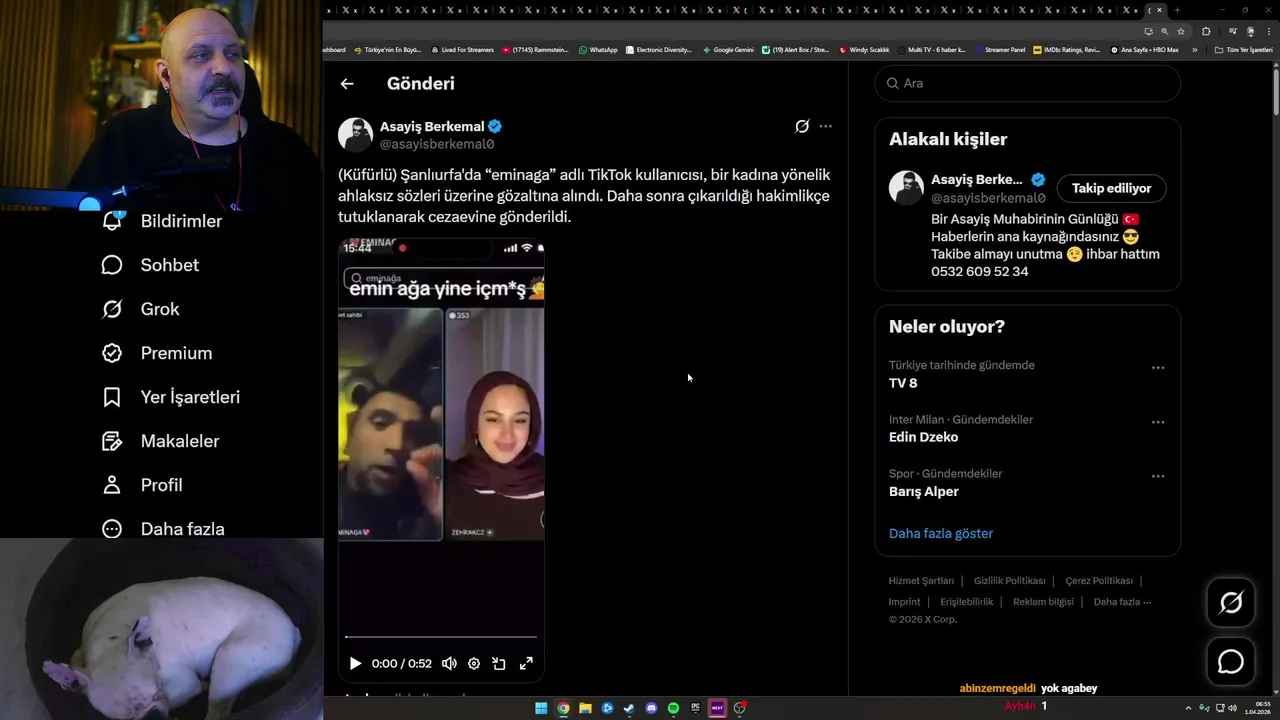Click the Takip ediliyor following button
Image resolution: width=1280 pixels, height=720 pixels.
(x=1111, y=188)
